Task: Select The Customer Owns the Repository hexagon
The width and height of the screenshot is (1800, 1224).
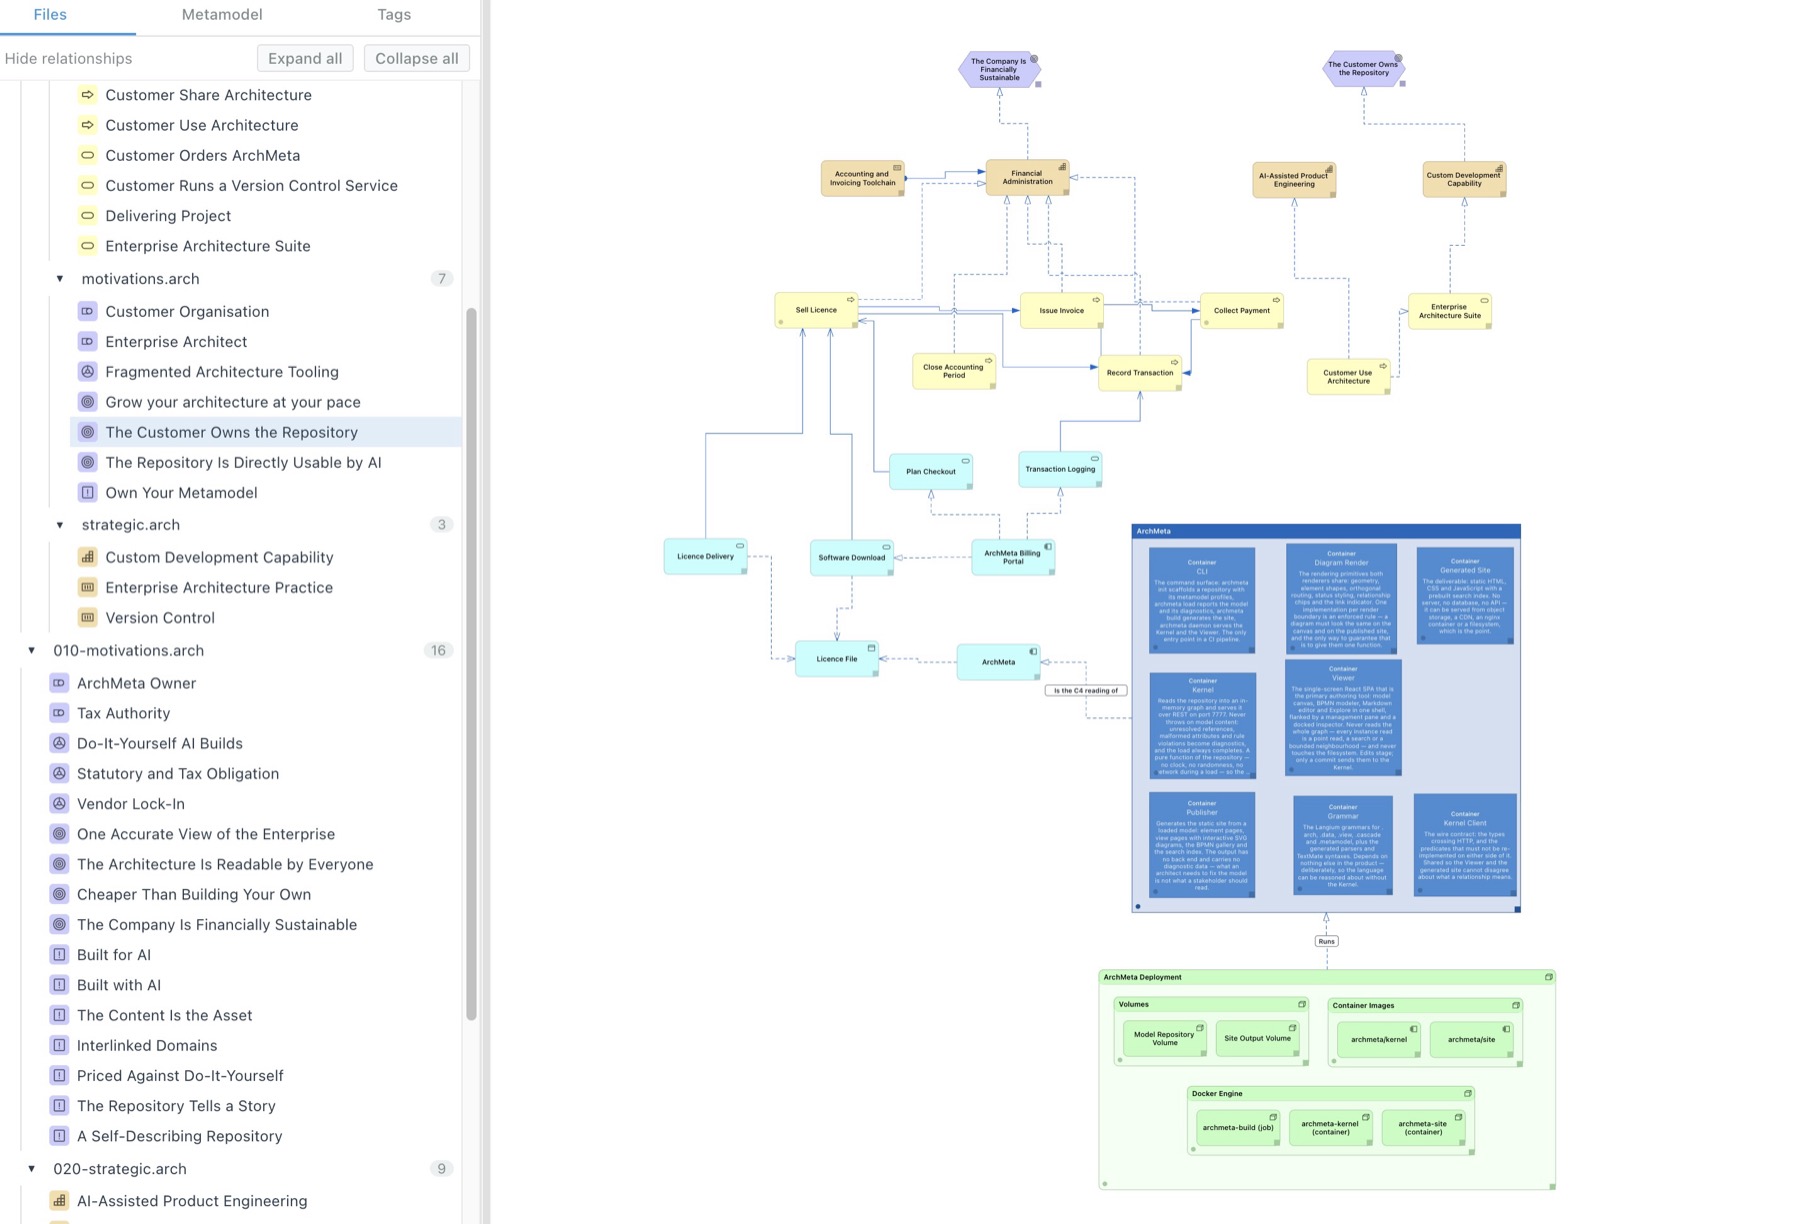Action: (x=1363, y=69)
